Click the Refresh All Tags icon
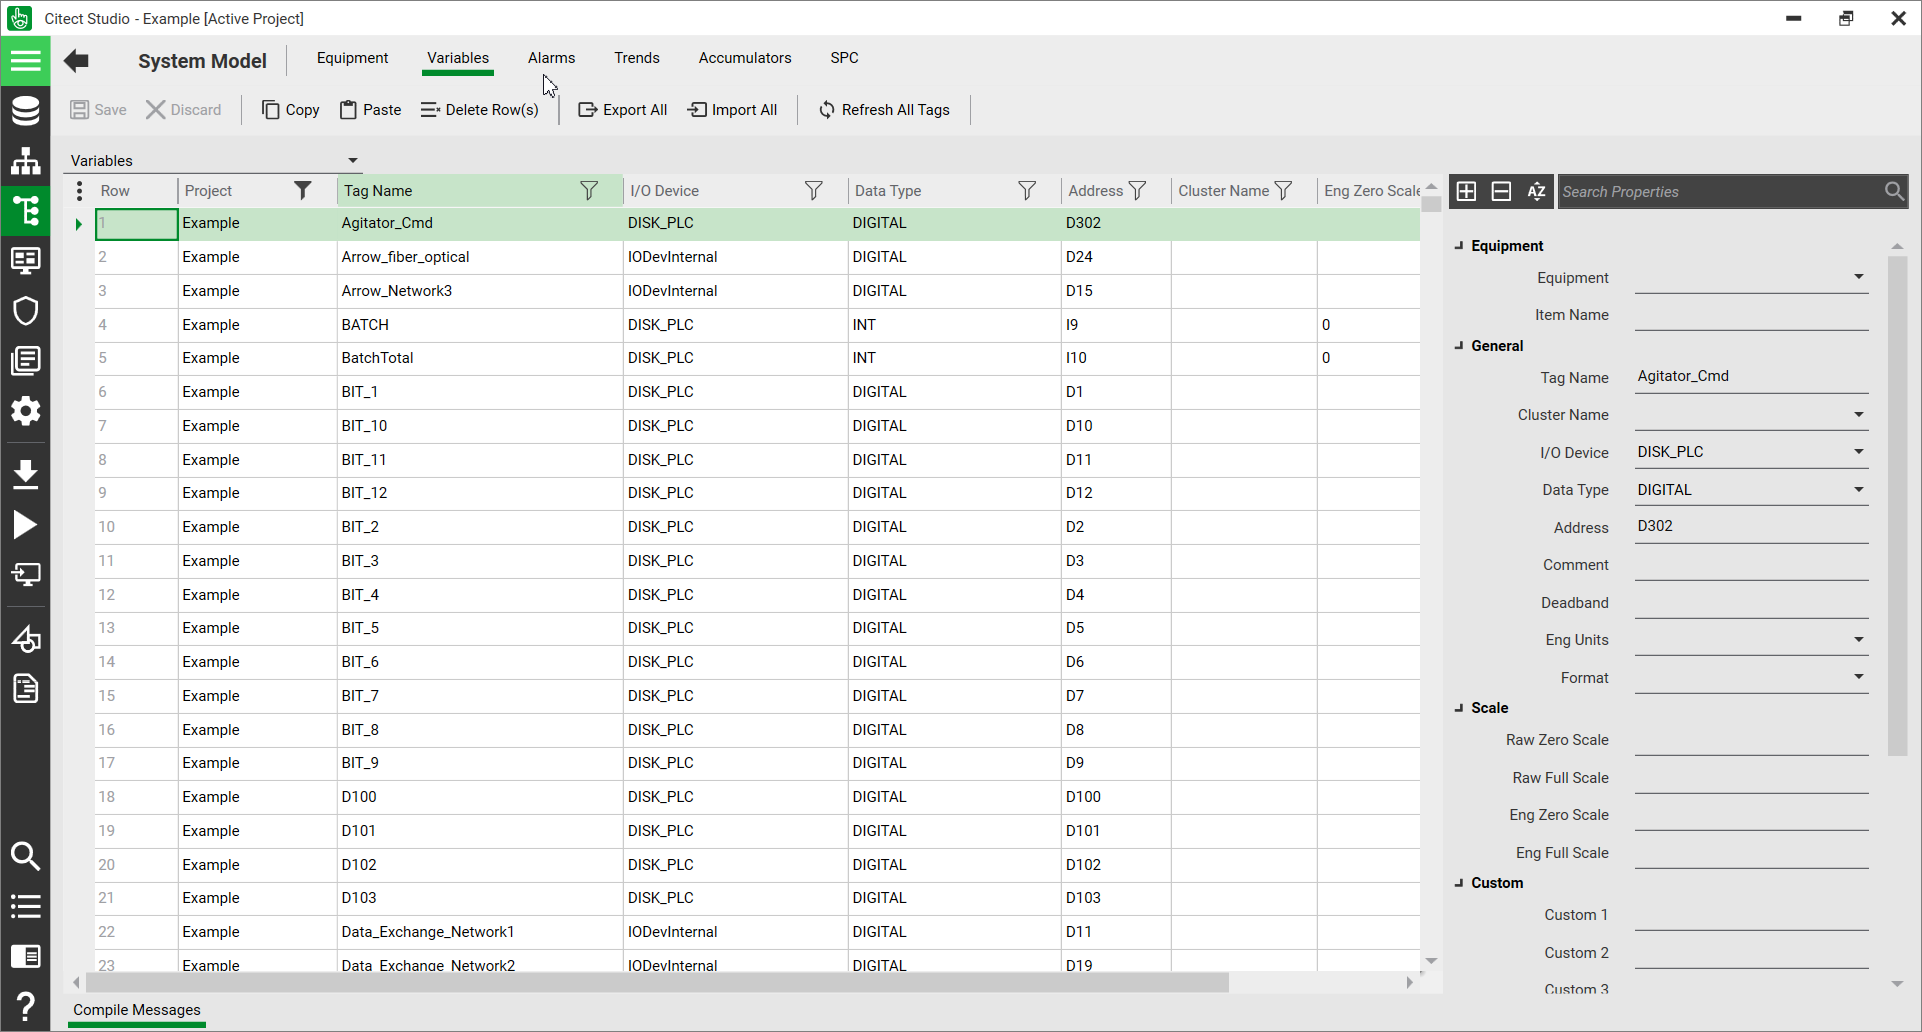Screen dimensions: 1922x1032 [x=826, y=110]
